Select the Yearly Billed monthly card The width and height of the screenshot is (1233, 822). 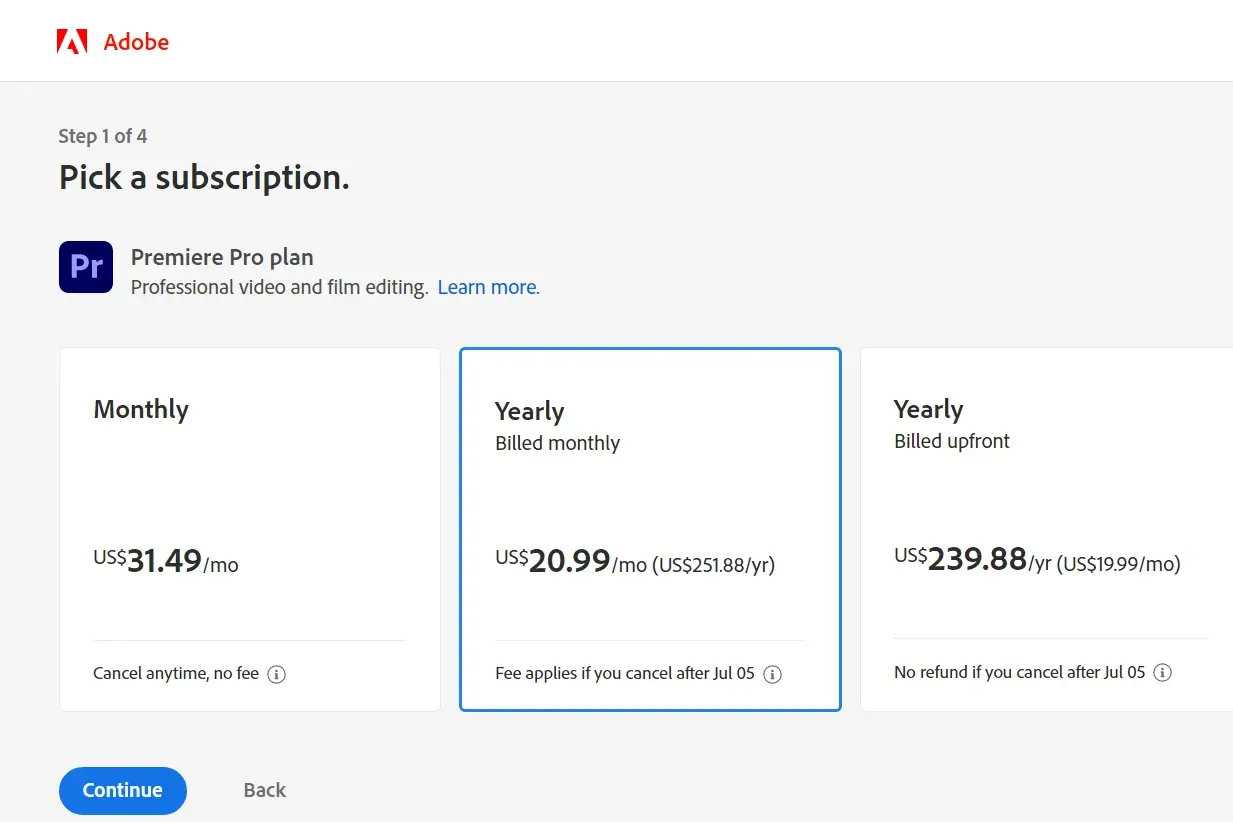click(x=650, y=529)
